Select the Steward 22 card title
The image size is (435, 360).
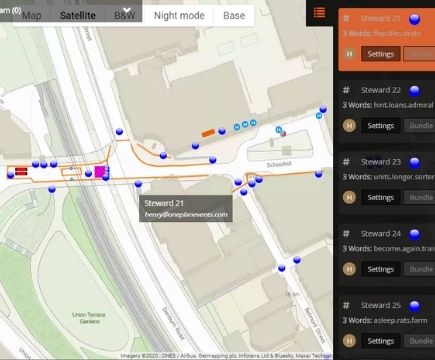(x=381, y=90)
